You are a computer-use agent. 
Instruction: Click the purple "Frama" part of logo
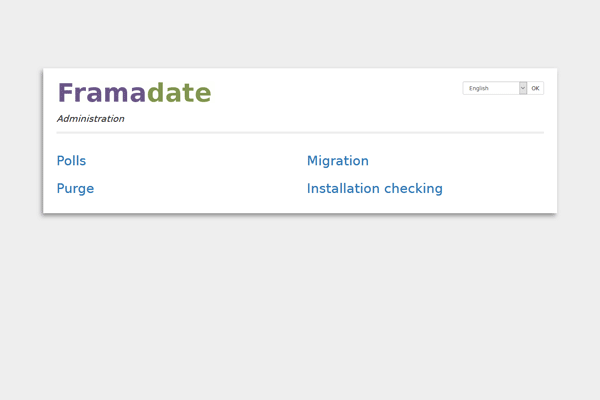click(x=101, y=93)
